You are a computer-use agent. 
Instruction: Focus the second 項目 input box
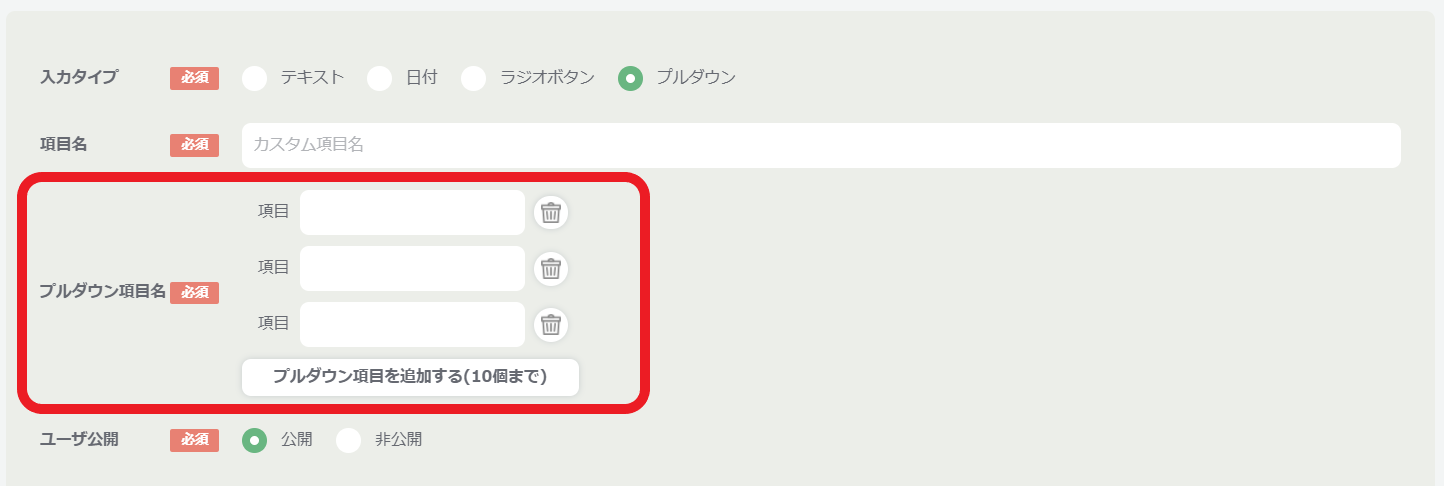(412, 269)
